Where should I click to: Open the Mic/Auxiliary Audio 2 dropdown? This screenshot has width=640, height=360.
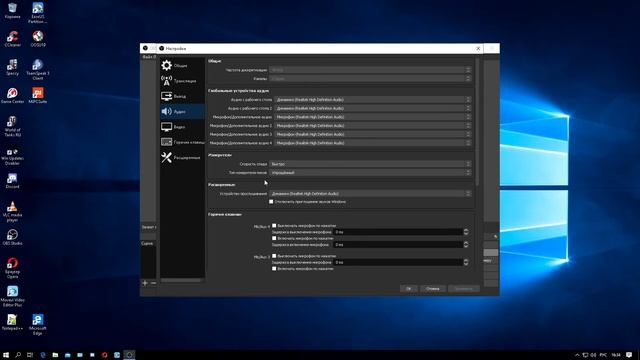(373, 126)
